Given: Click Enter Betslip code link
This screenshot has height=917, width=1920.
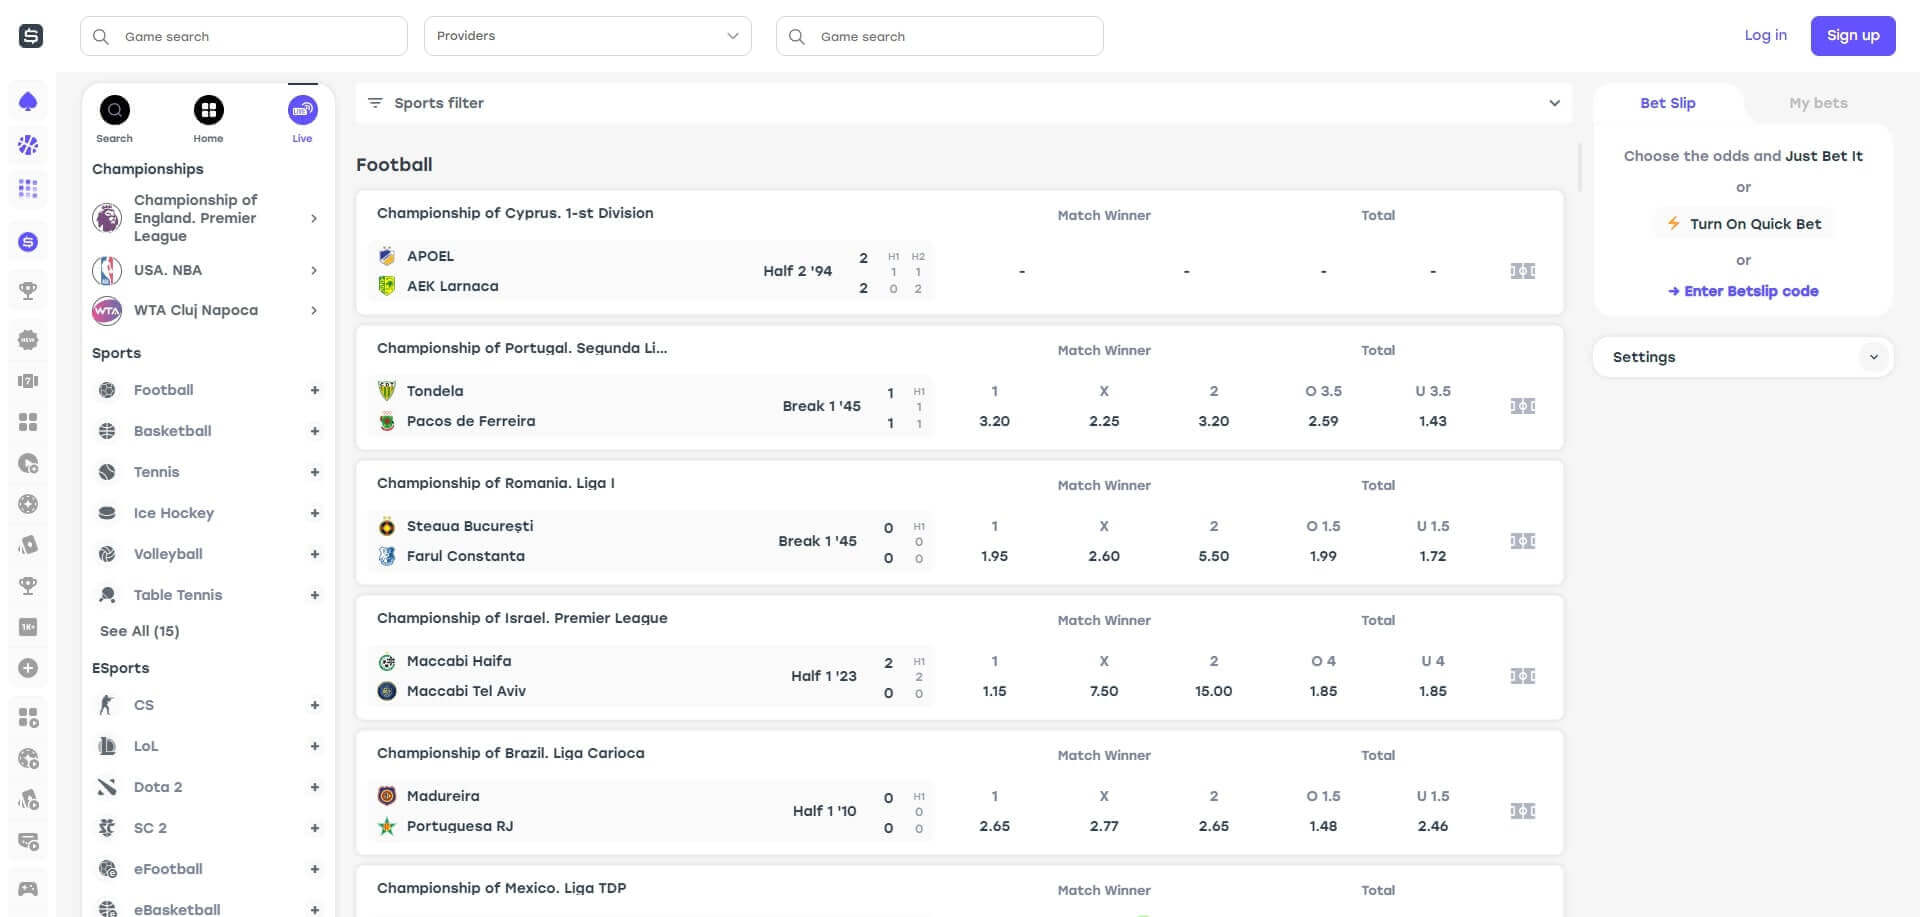Looking at the screenshot, I should point(1743,291).
